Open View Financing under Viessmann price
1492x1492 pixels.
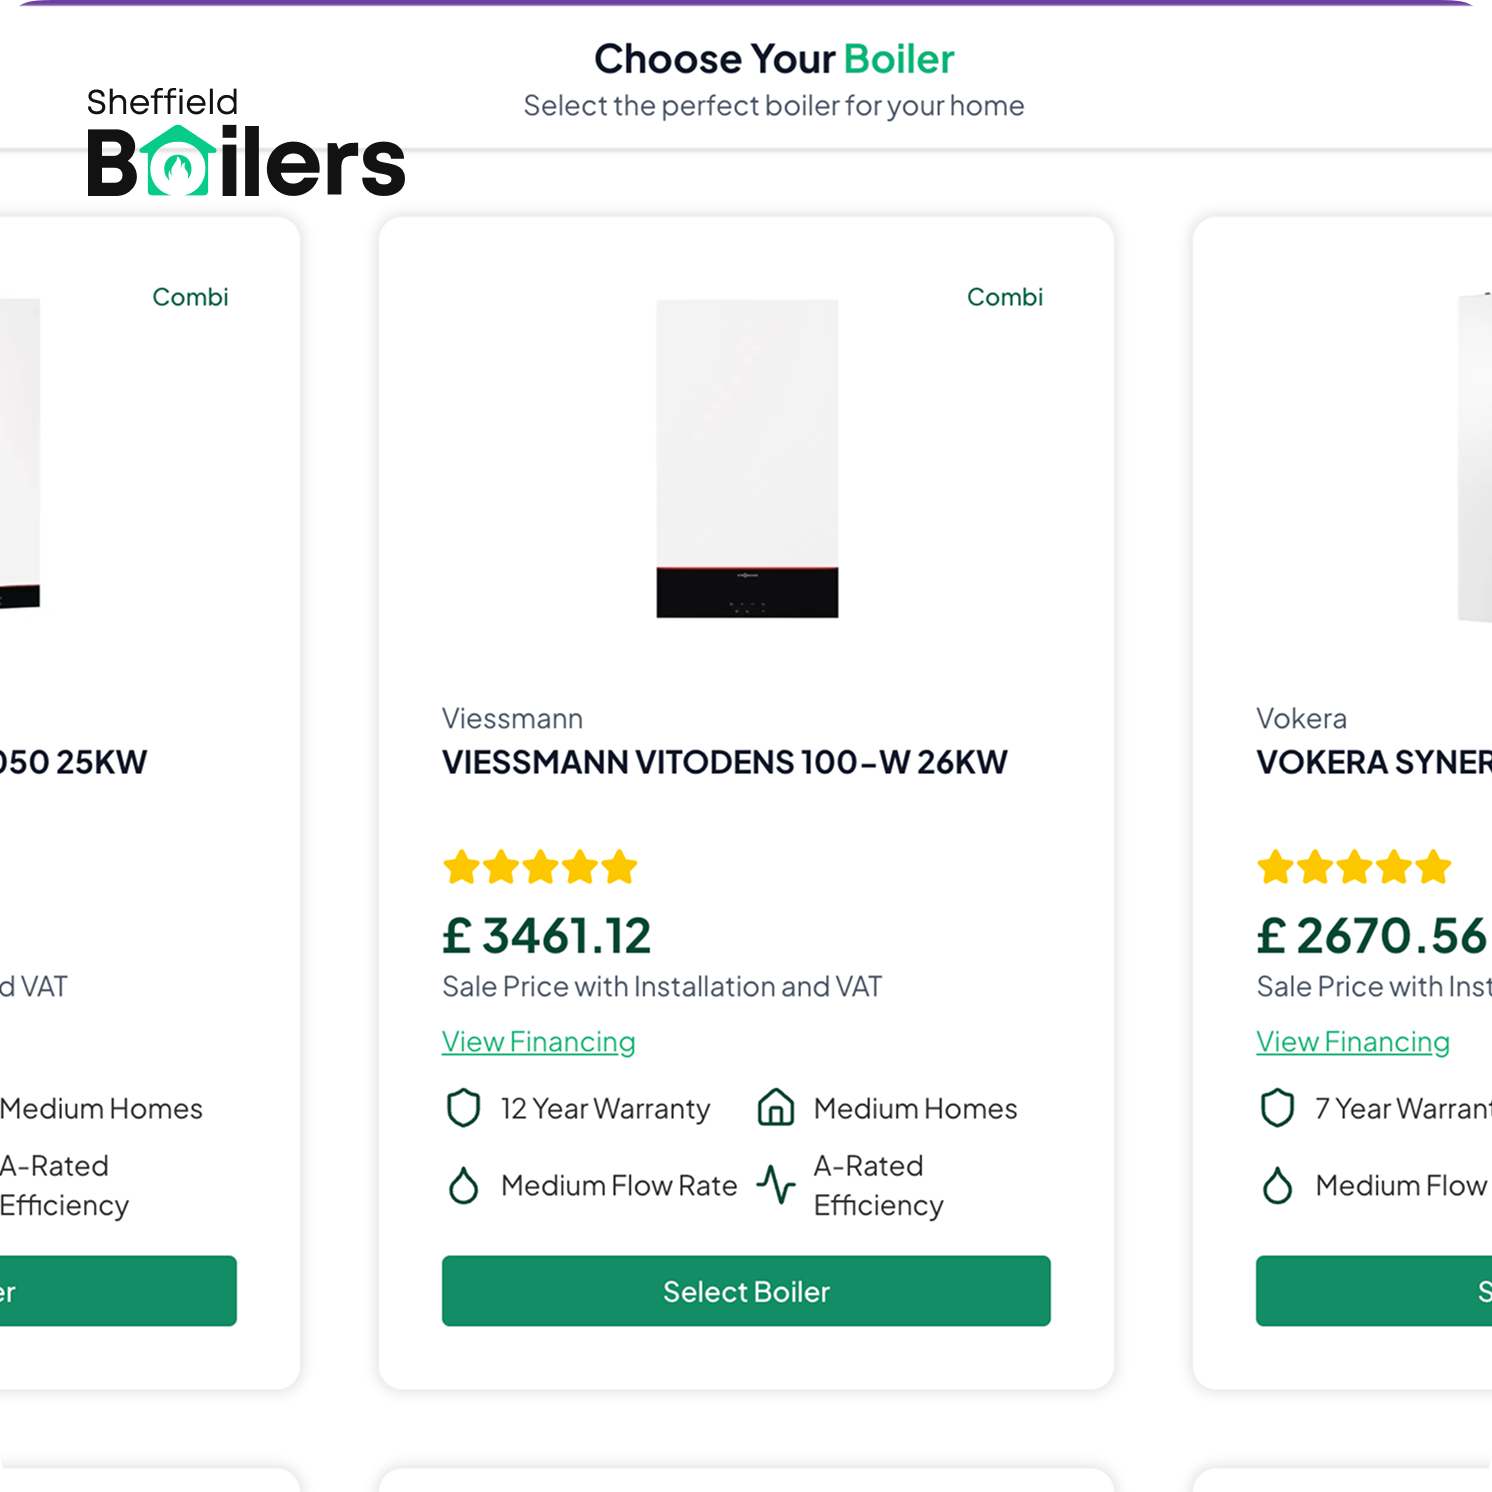(538, 1042)
